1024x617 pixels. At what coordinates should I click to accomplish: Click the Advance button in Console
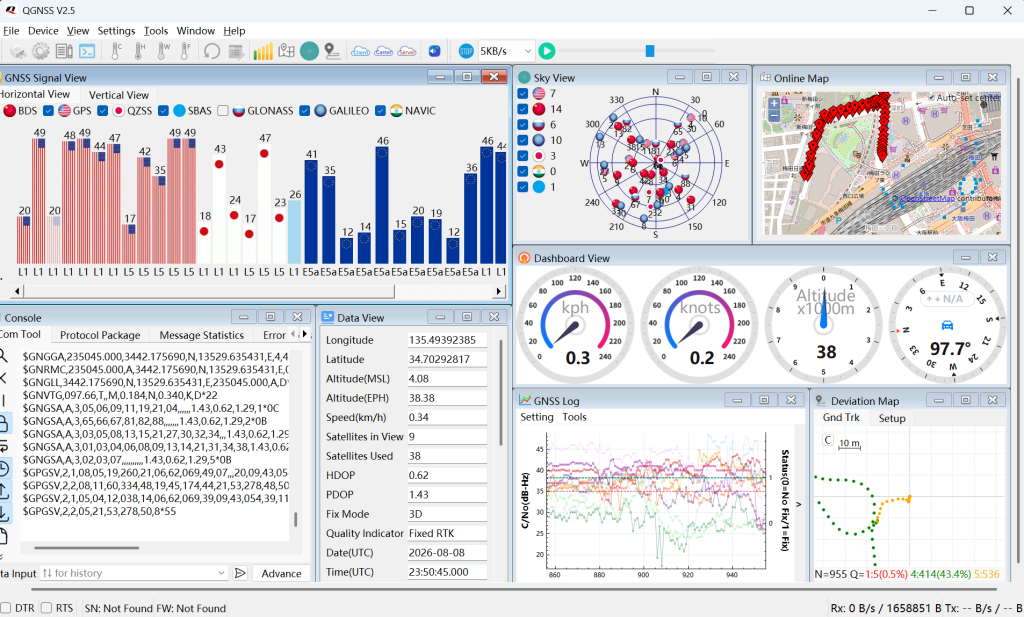(281, 573)
